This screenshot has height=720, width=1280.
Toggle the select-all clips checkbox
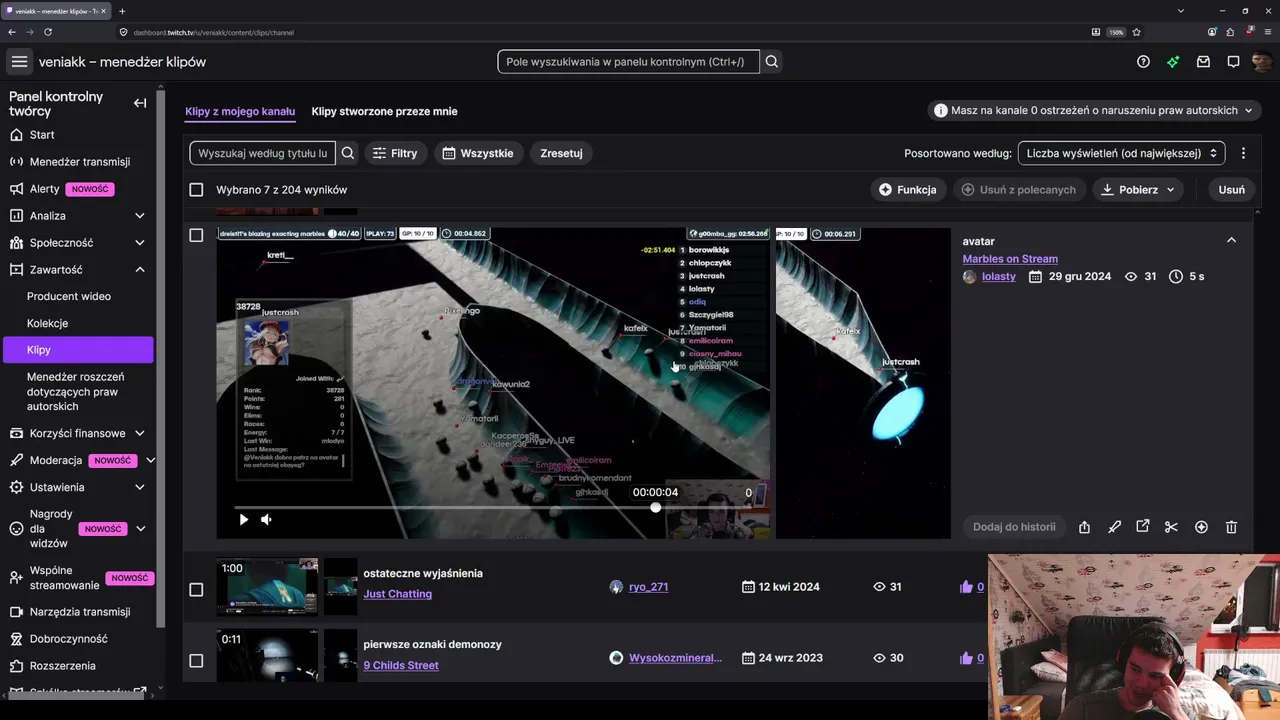tap(196, 190)
